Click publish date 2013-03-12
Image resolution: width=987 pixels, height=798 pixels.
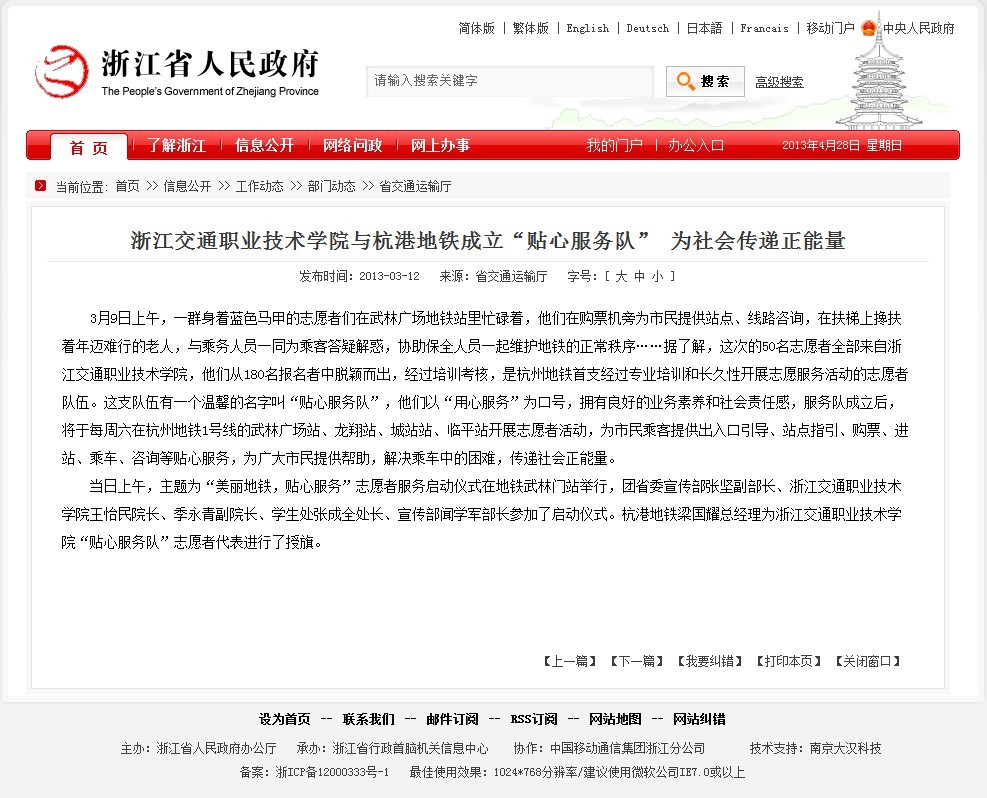coord(389,276)
